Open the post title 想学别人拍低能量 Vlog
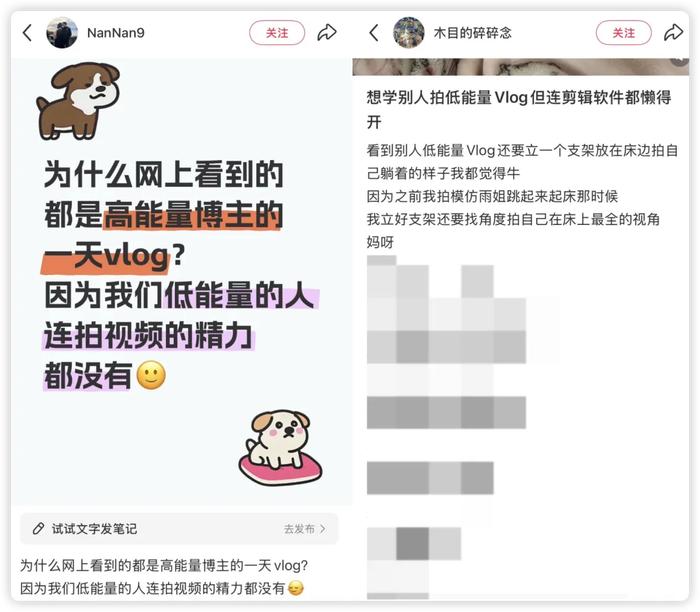Image resolution: width=700 pixels, height=612 pixels. [x=518, y=109]
